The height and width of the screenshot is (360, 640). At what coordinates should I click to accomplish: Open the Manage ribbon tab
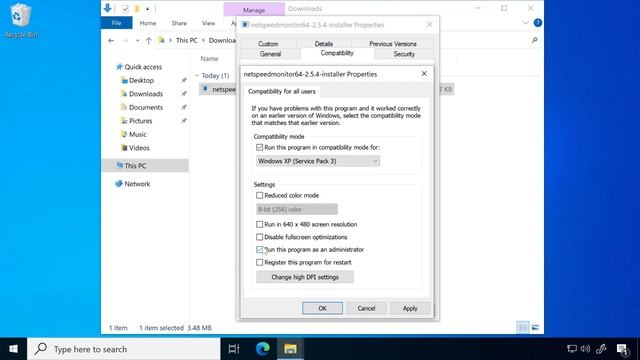coord(254,10)
